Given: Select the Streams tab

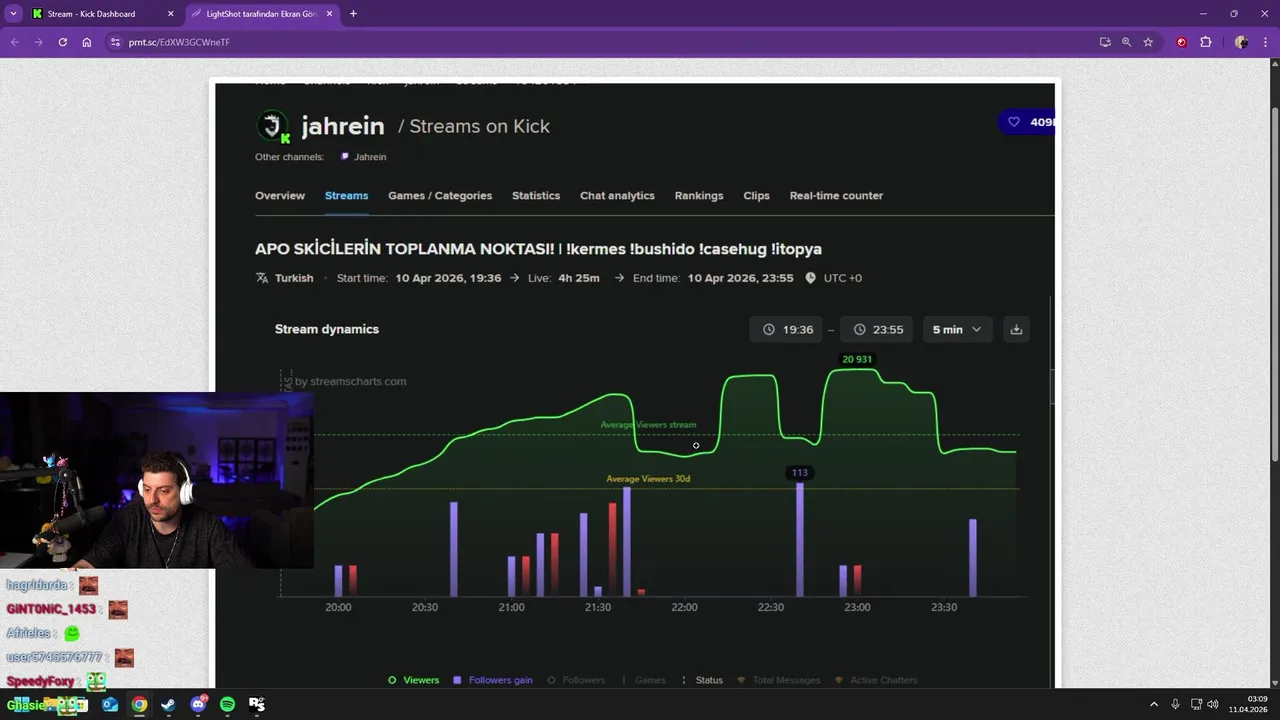Looking at the screenshot, I should pyautogui.click(x=346, y=196).
